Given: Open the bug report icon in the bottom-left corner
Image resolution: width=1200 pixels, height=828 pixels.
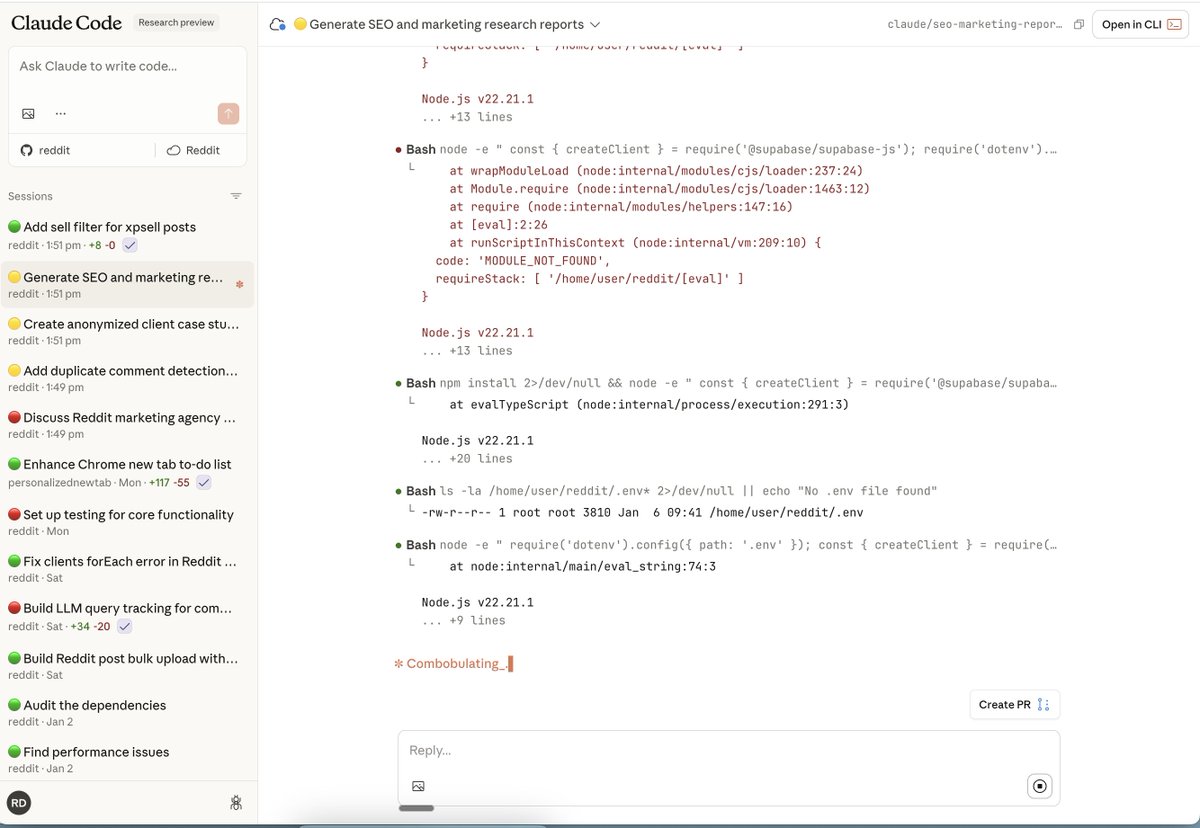Looking at the screenshot, I should pos(236,803).
